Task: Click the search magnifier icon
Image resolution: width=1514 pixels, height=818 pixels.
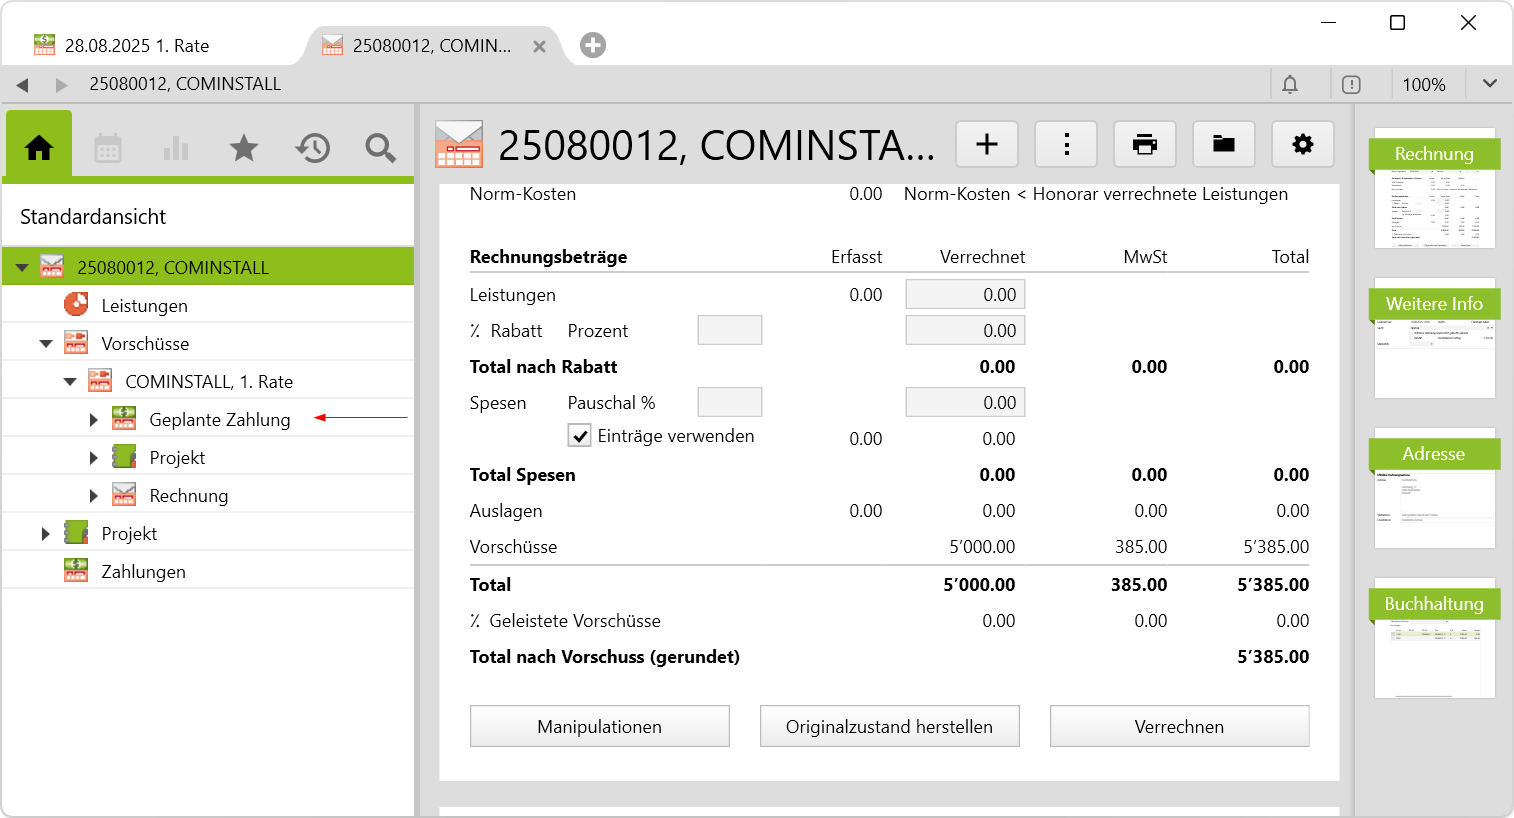Action: pos(380,149)
